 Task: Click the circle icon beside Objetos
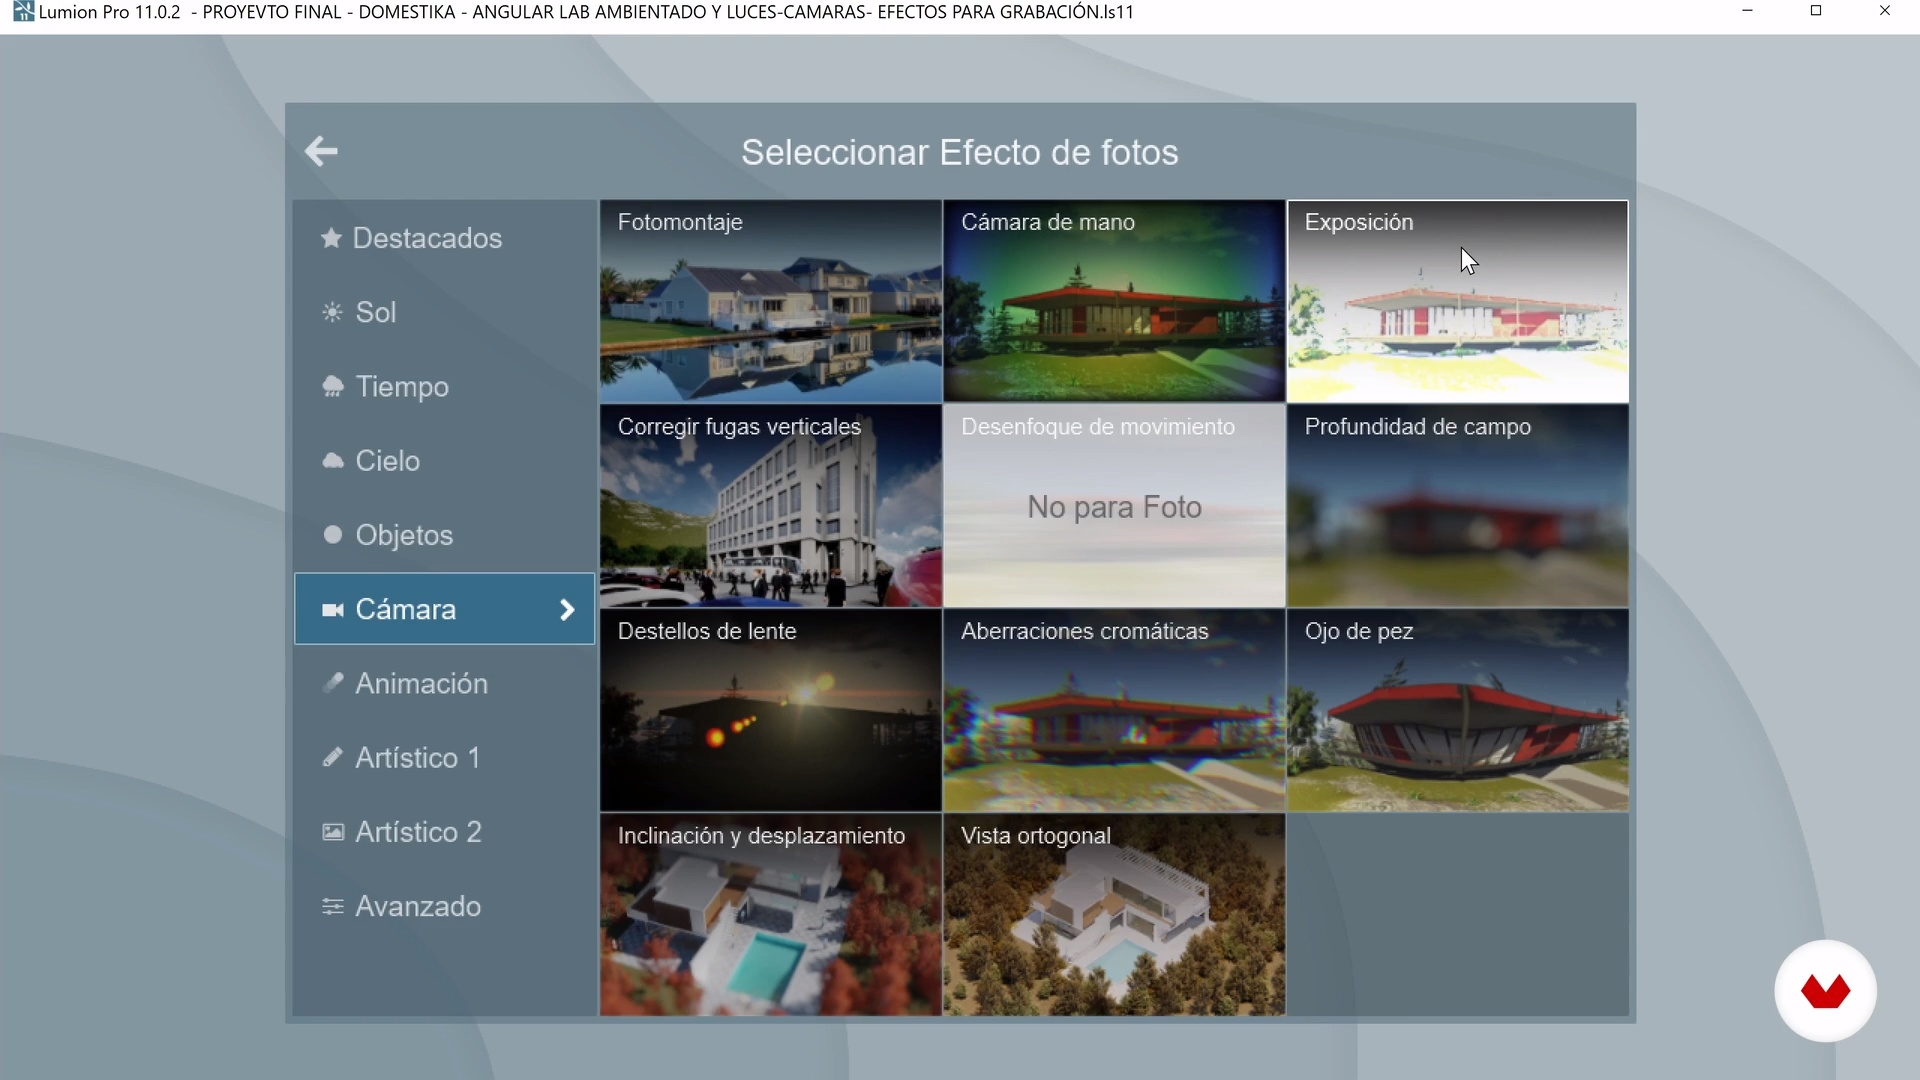click(x=333, y=534)
